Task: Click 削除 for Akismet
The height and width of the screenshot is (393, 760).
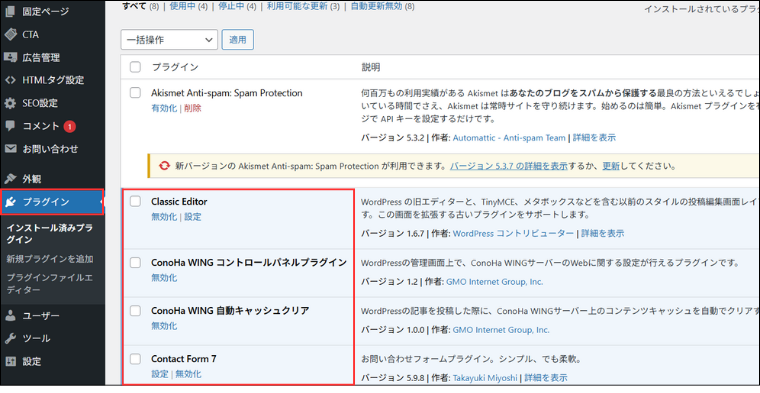Action: 192,108
